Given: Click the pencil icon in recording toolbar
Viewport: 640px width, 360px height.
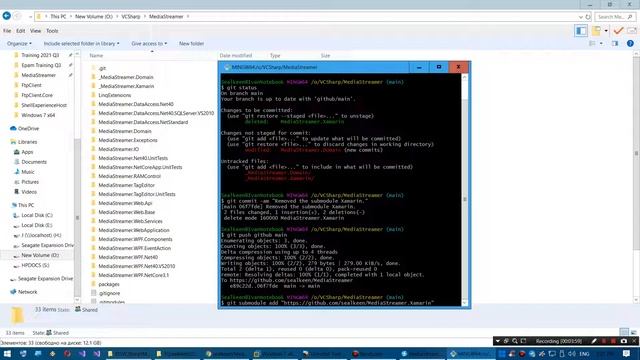Looking at the screenshot, I should 594,341.
